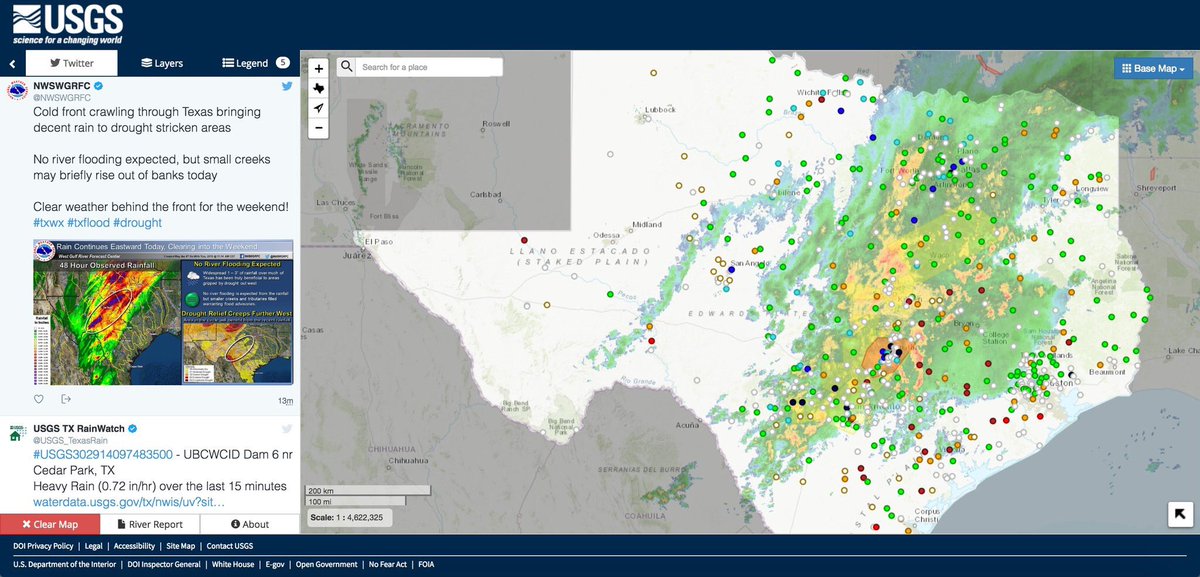The height and width of the screenshot is (577, 1200).
Task: Share the NWSWGRFC tweet
Action: pos(66,399)
